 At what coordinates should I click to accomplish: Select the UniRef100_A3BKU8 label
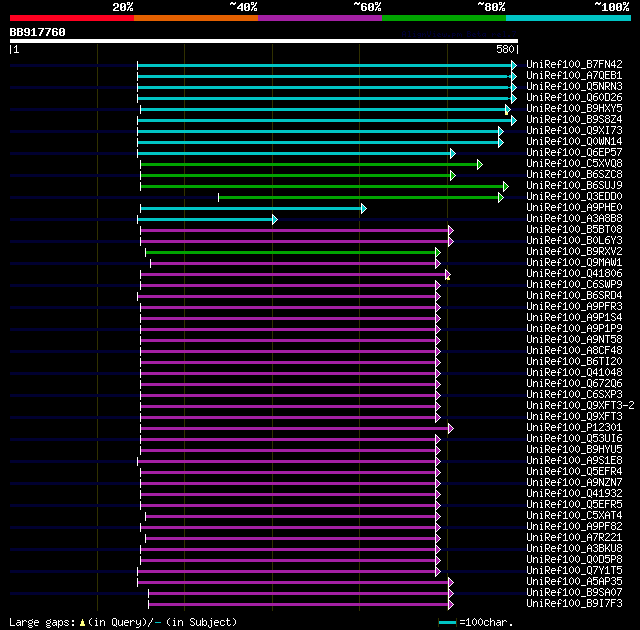coord(574,548)
